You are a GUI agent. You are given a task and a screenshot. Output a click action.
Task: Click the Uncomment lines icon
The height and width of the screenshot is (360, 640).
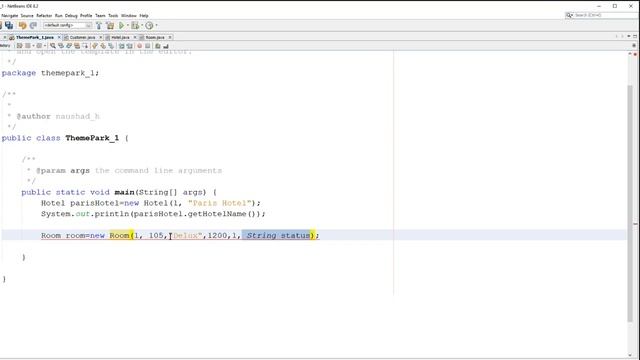click(166, 46)
